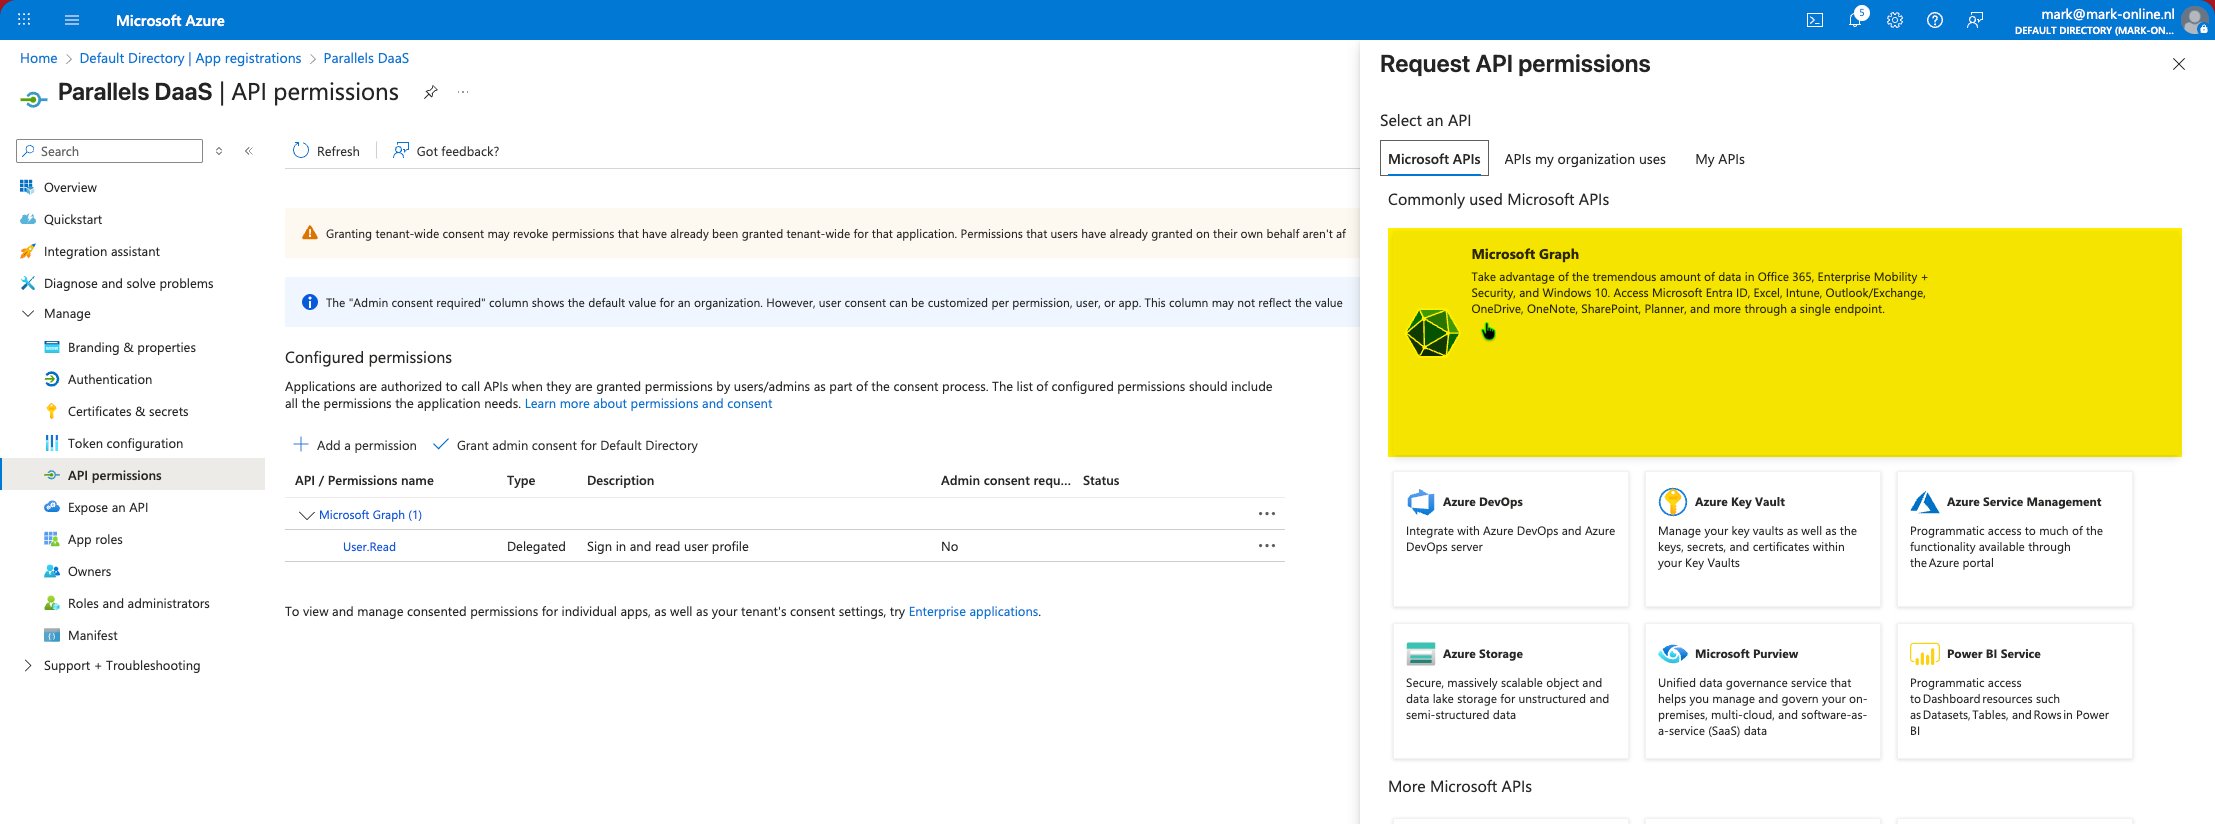Open the notifications bell icon

tap(1855, 20)
